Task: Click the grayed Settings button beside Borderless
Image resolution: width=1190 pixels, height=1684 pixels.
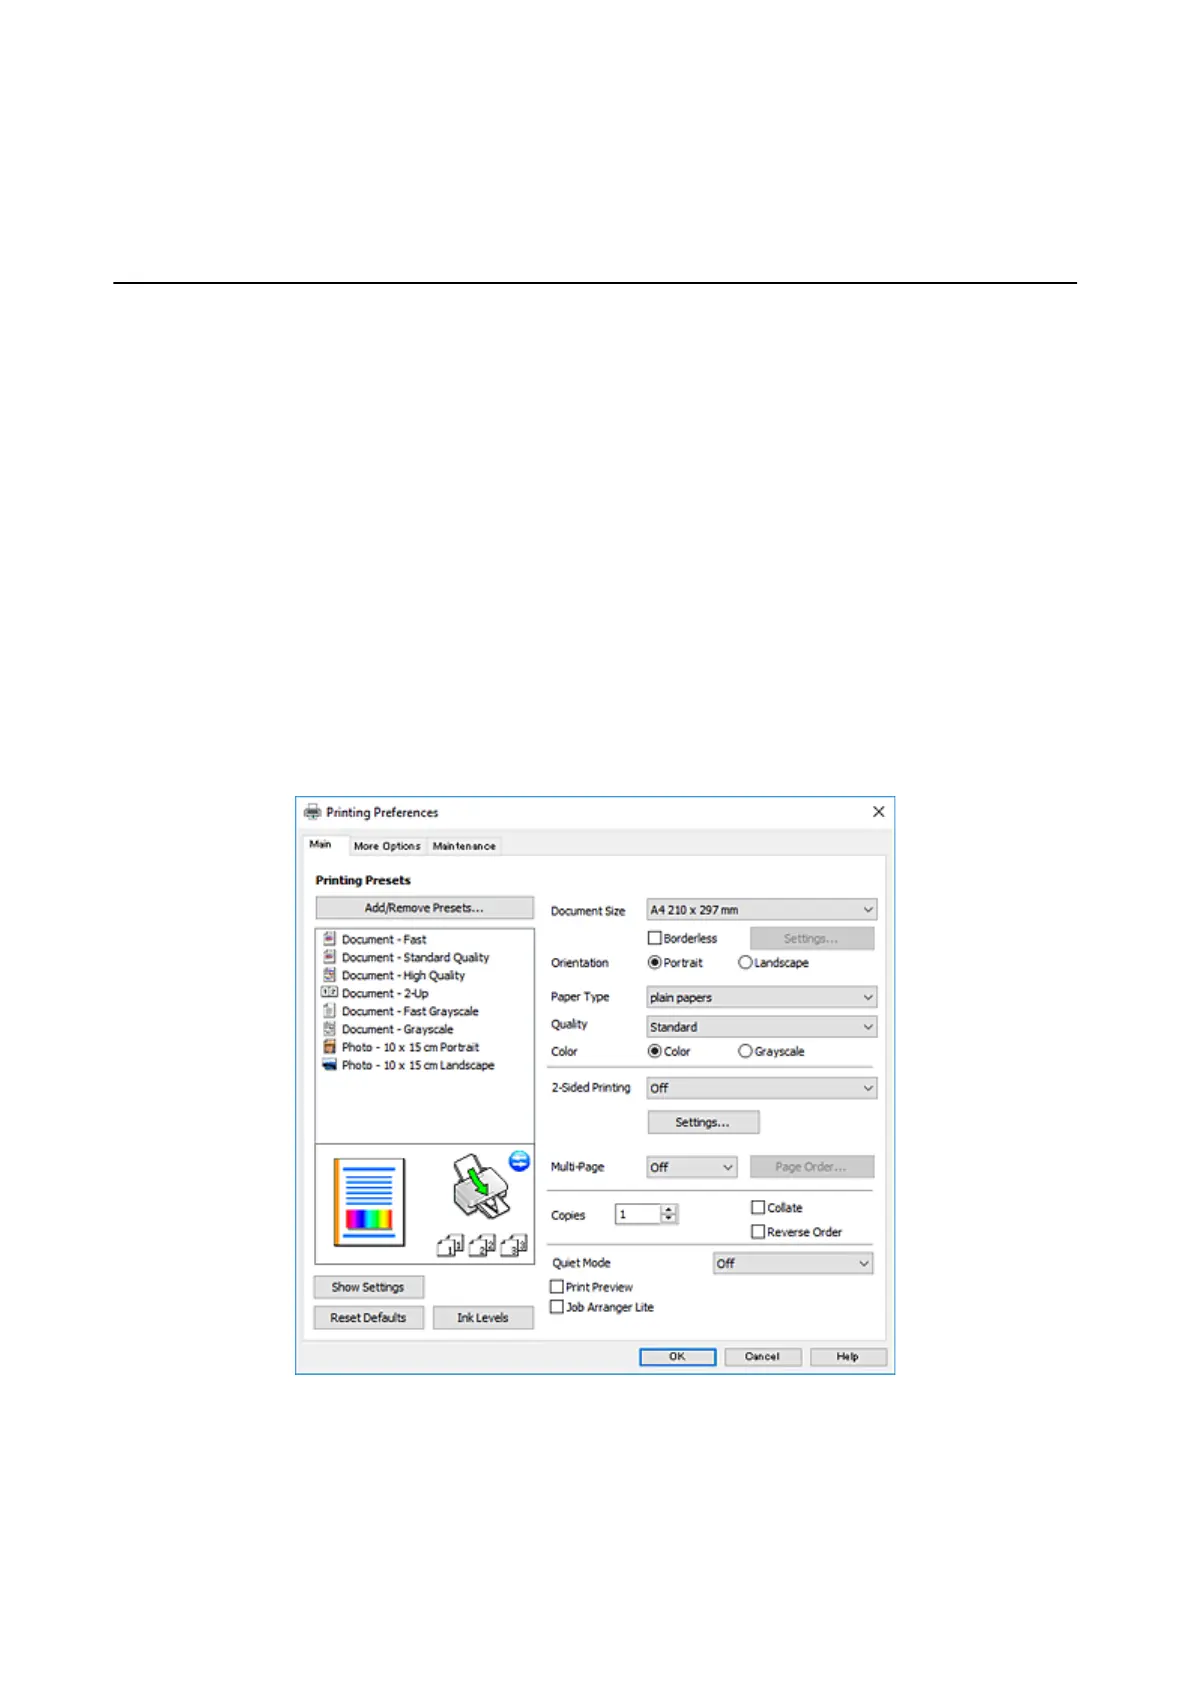Action: coord(812,938)
